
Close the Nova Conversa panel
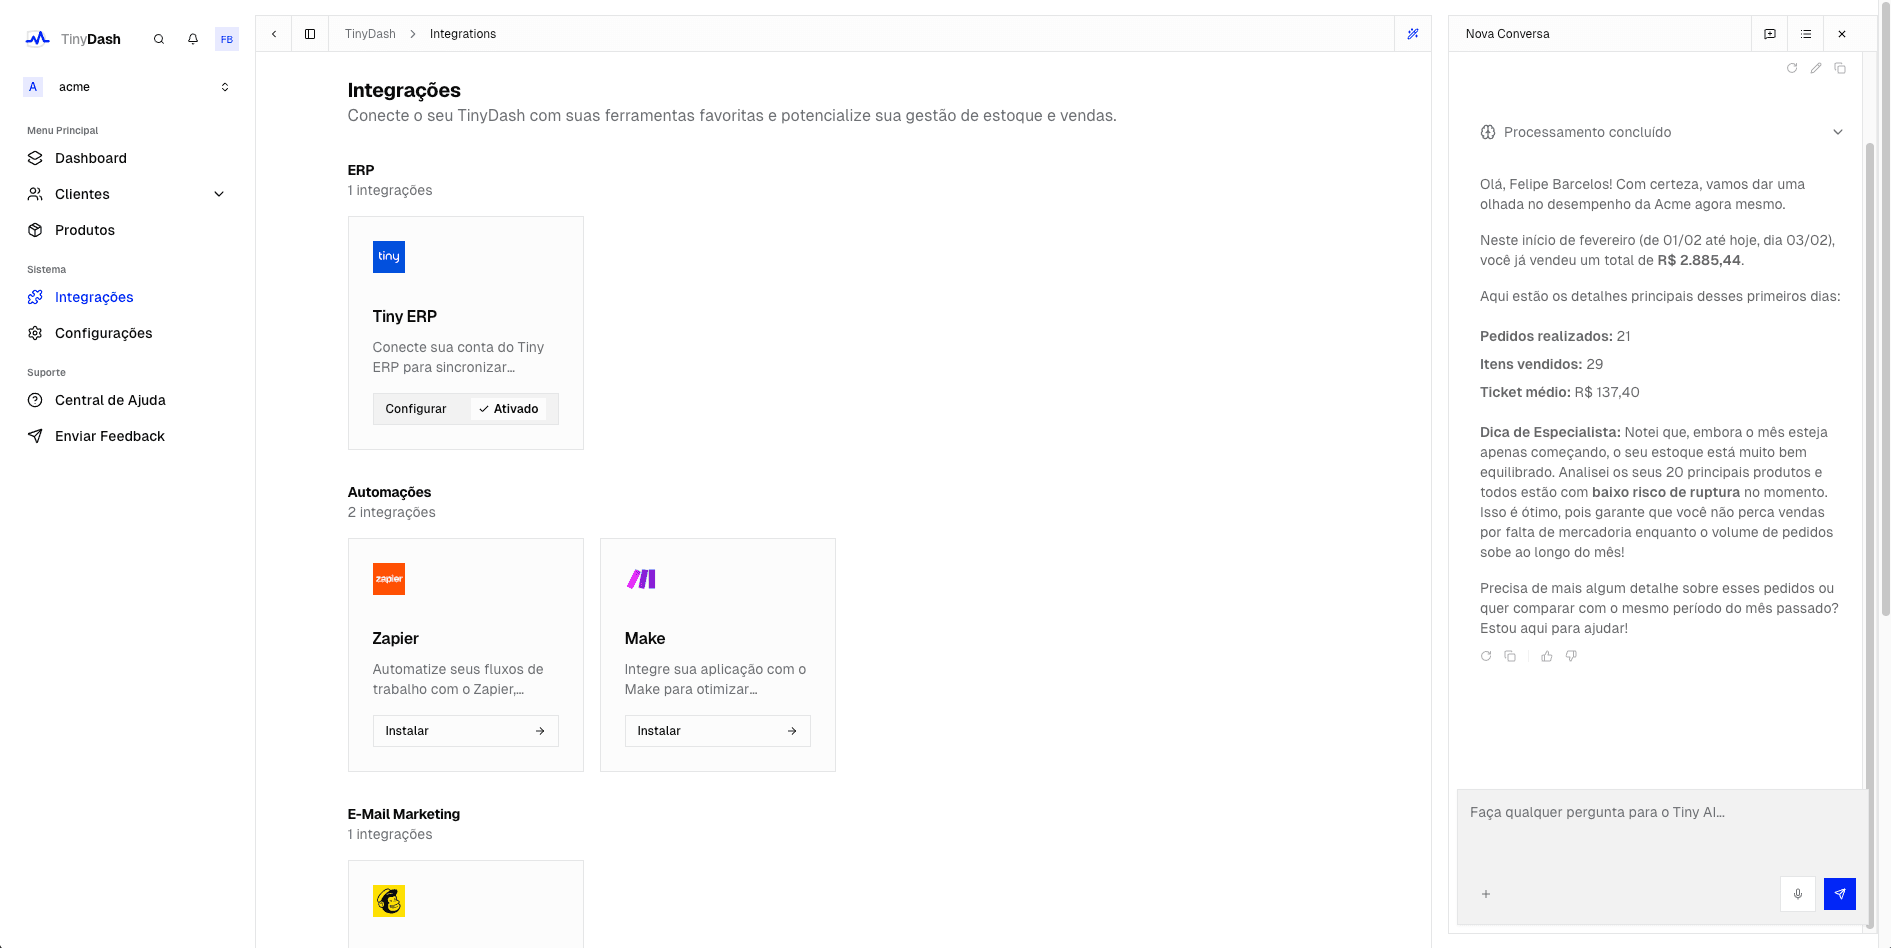point(1842,34)
